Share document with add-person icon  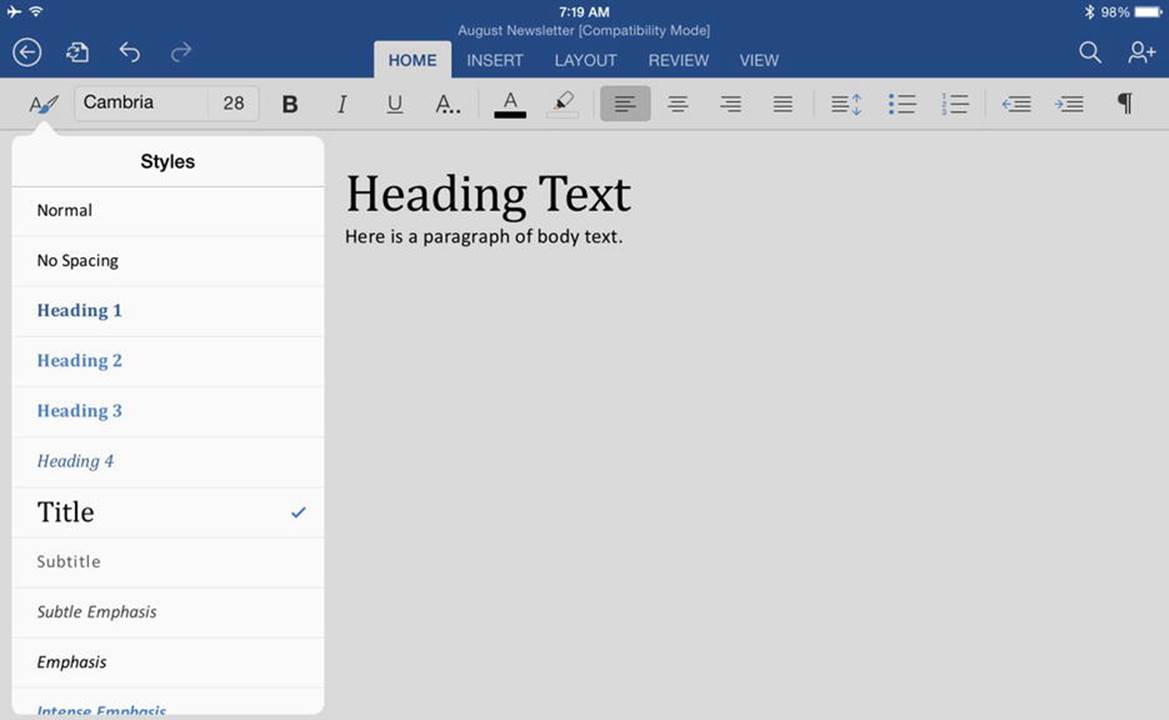(x=1141, y=52)
